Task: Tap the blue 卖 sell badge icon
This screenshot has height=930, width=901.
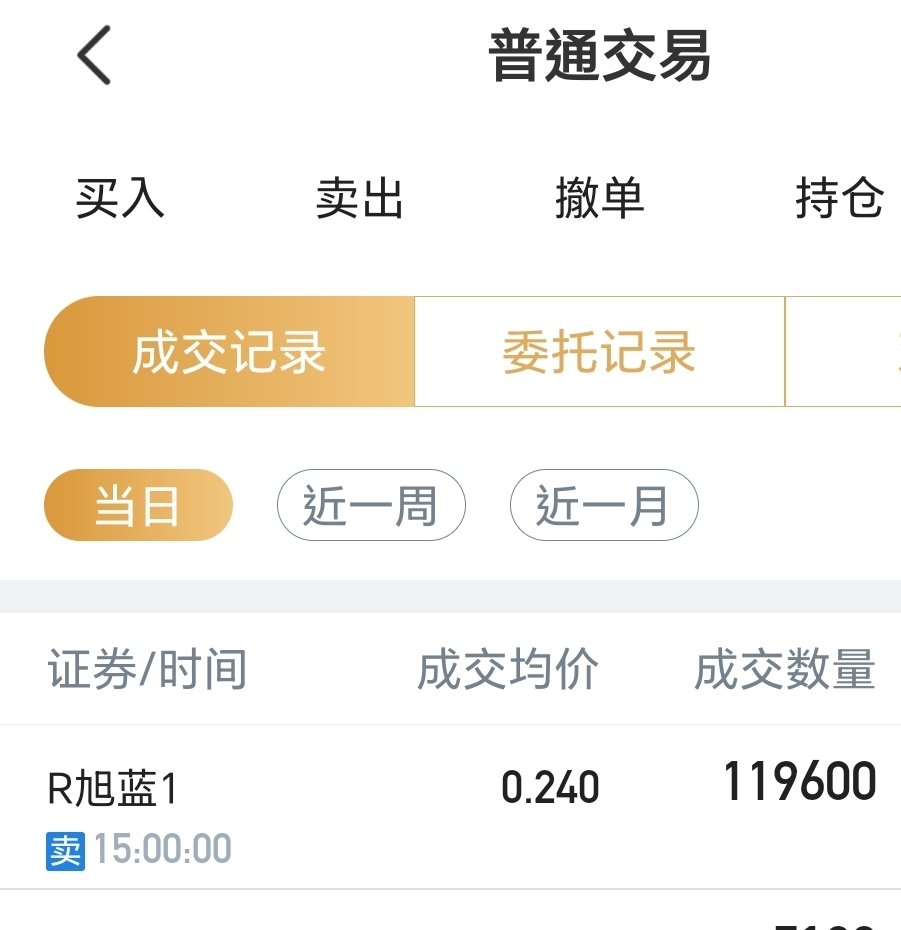Action: tap(65, 851)
